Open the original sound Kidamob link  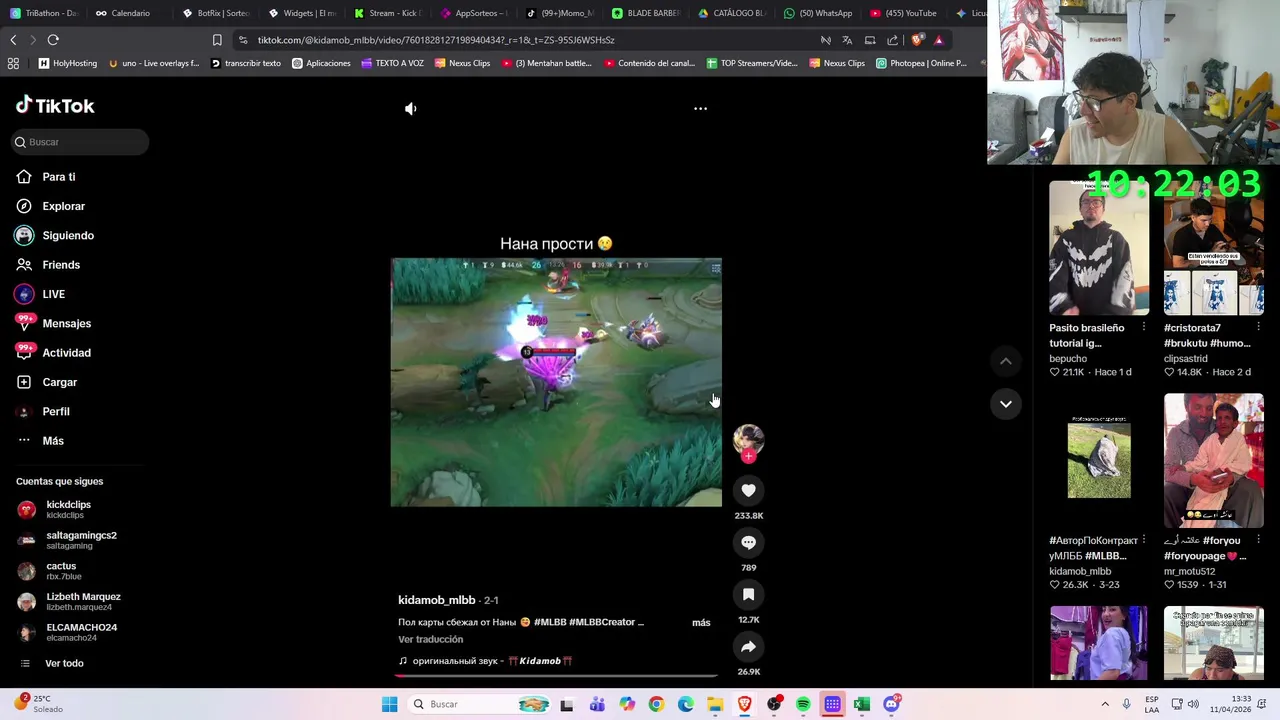tap(486, 661)
